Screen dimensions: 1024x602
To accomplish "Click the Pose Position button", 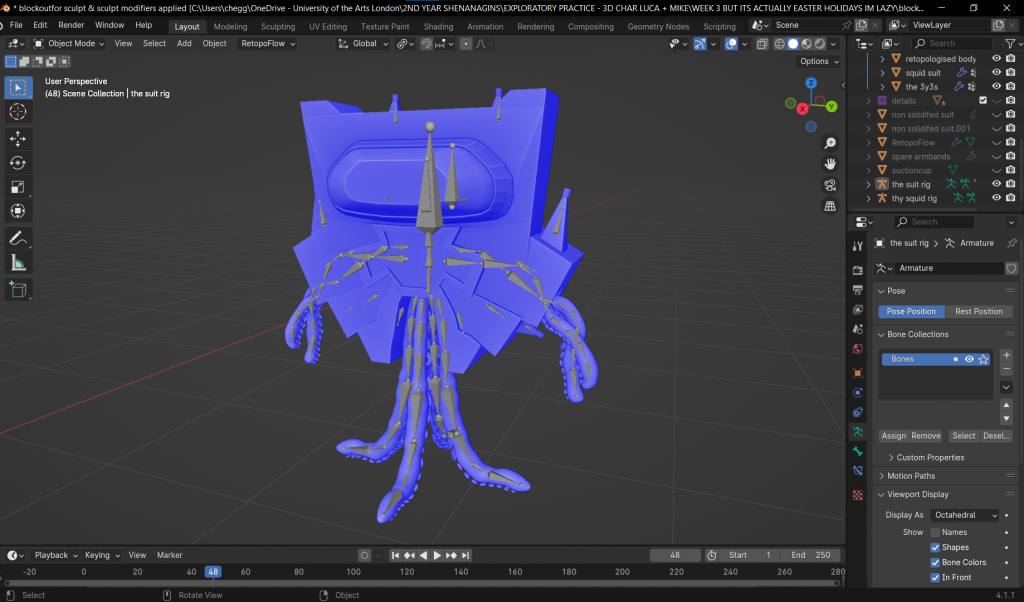I will point(911,311).
